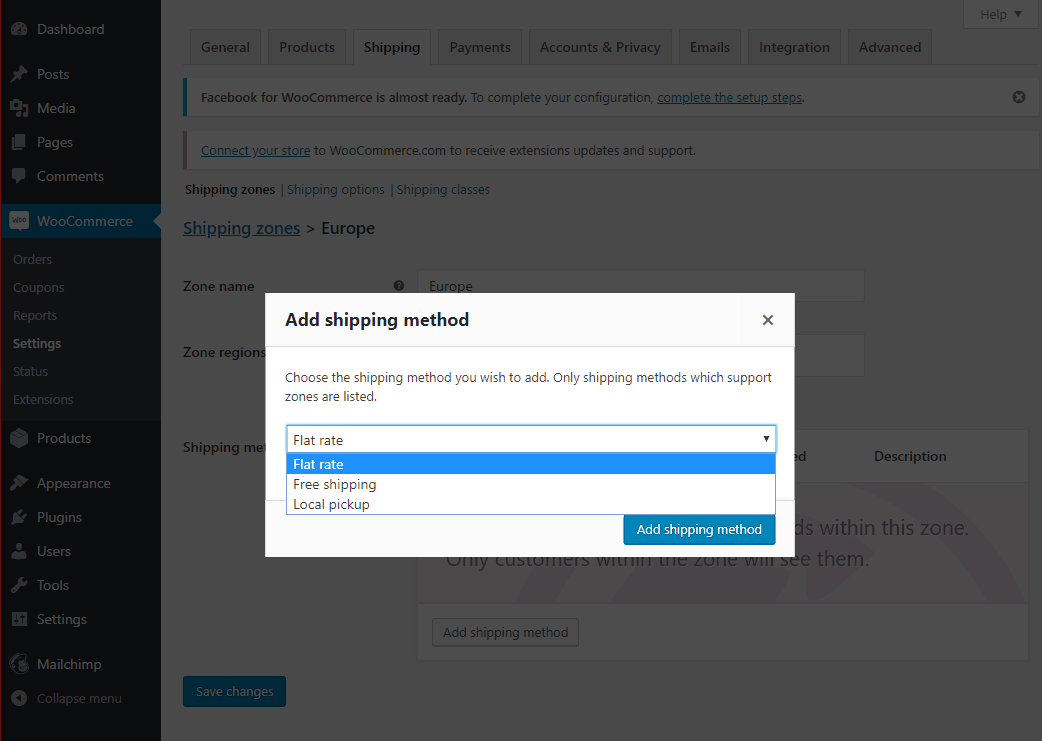Follow the complete the setup steps link
The image size is (1042, 741).
pos(730,97)
